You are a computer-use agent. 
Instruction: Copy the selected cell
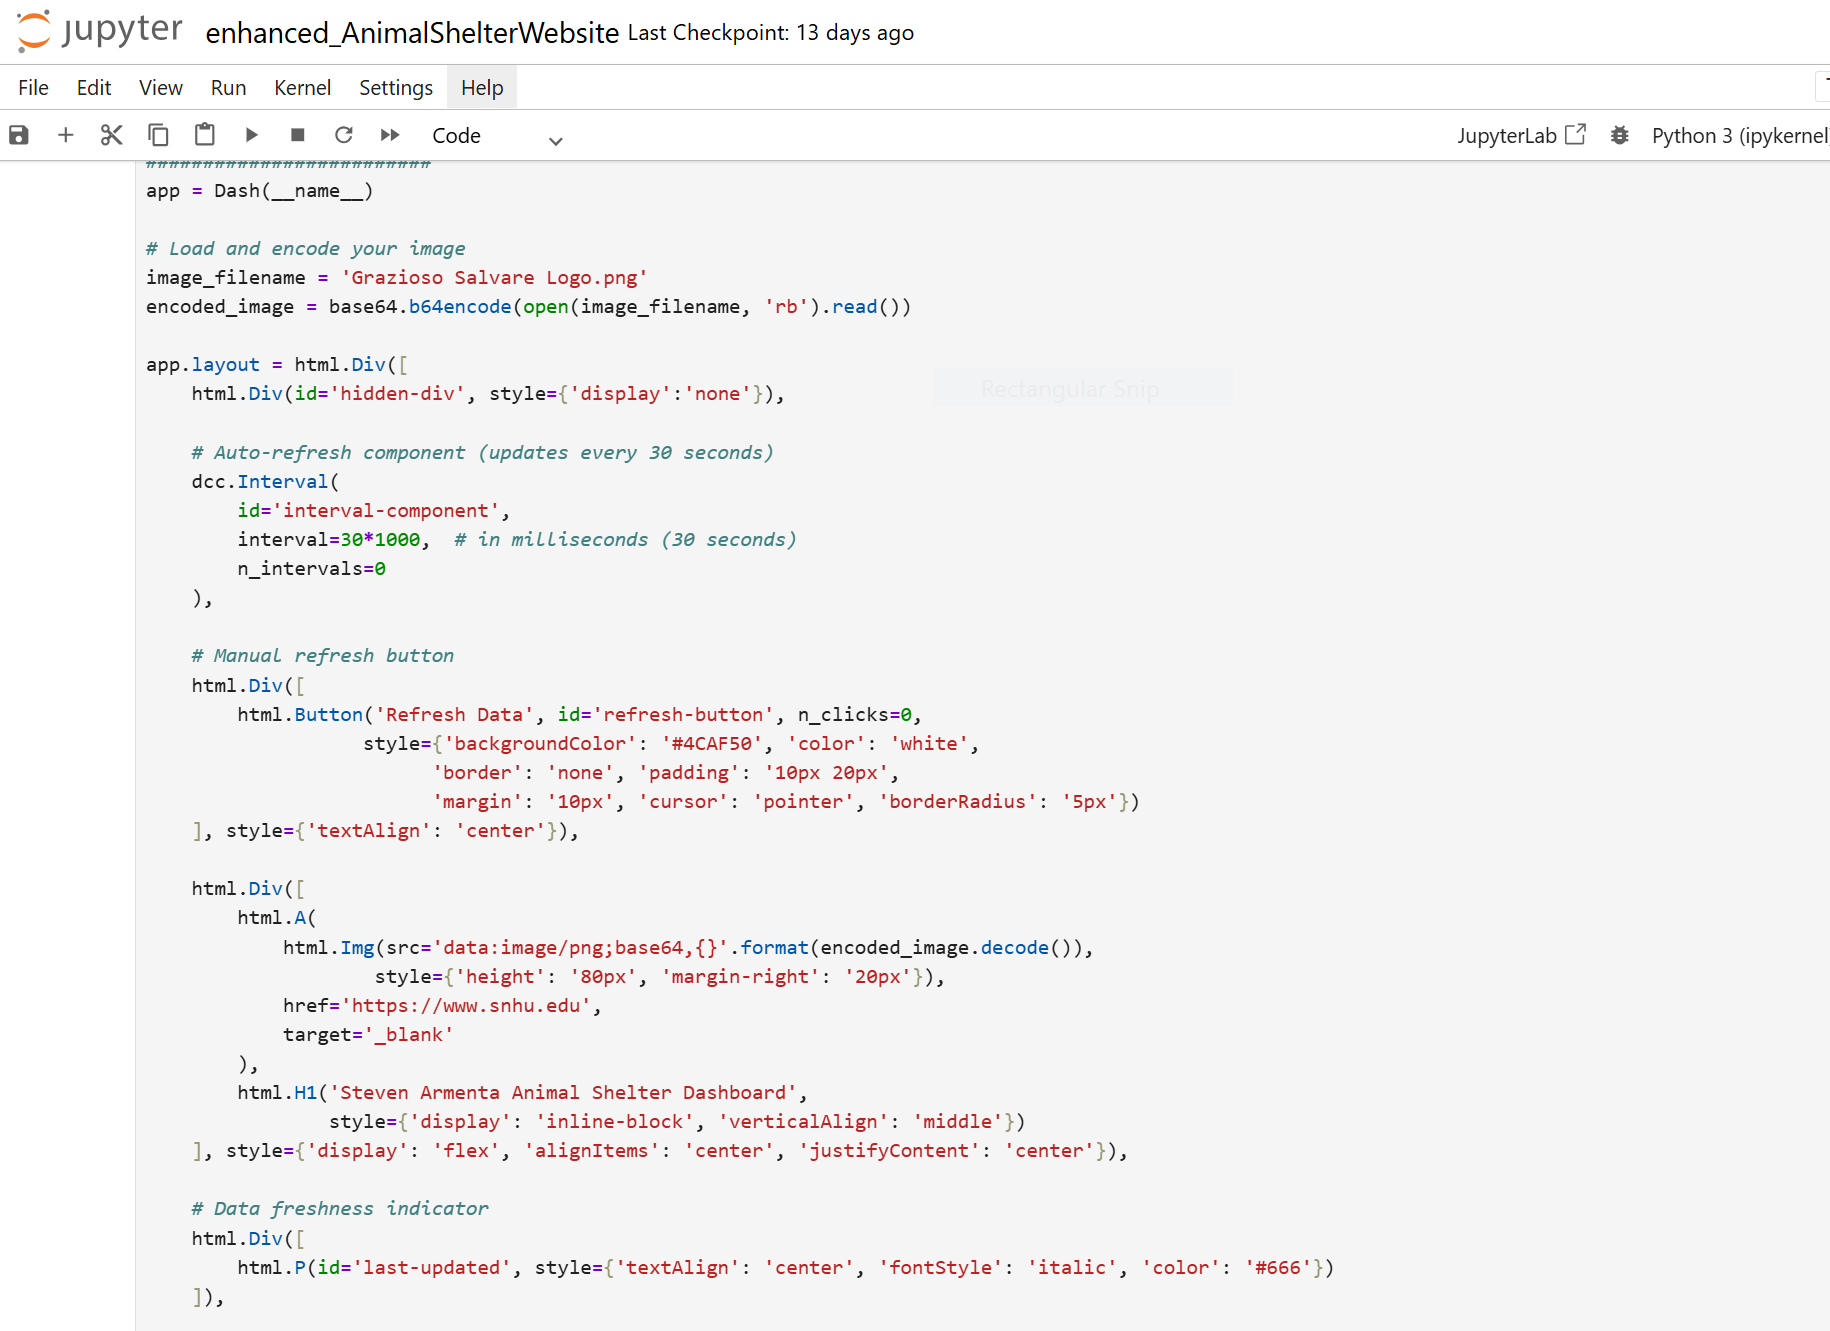158,135
